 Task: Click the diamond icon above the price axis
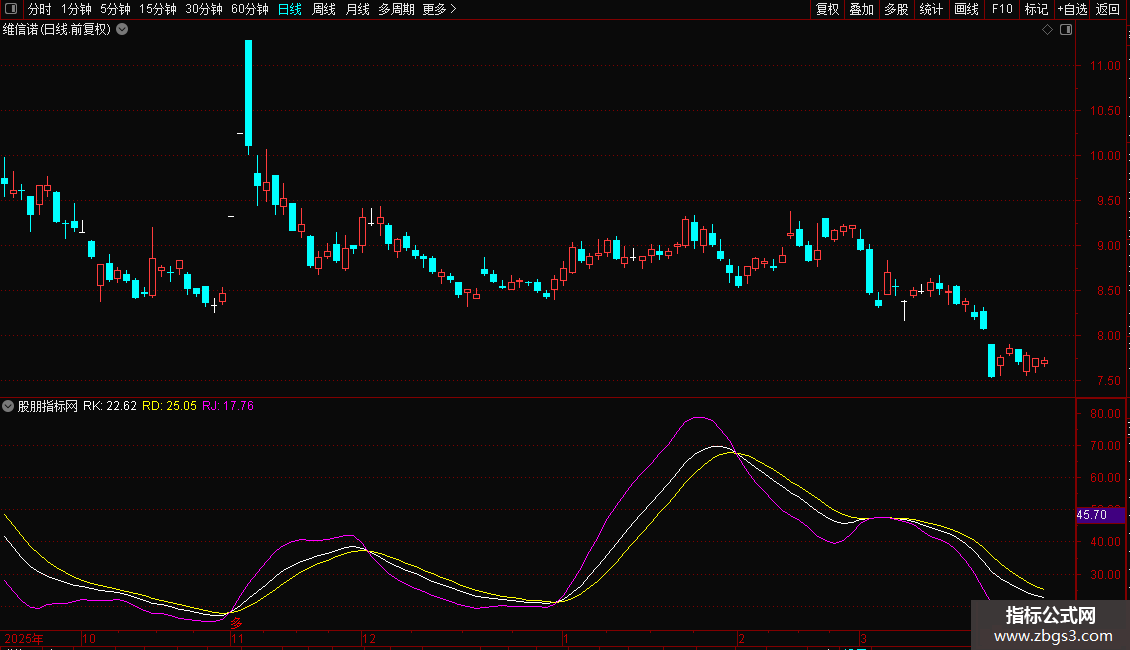[1047, 30]
